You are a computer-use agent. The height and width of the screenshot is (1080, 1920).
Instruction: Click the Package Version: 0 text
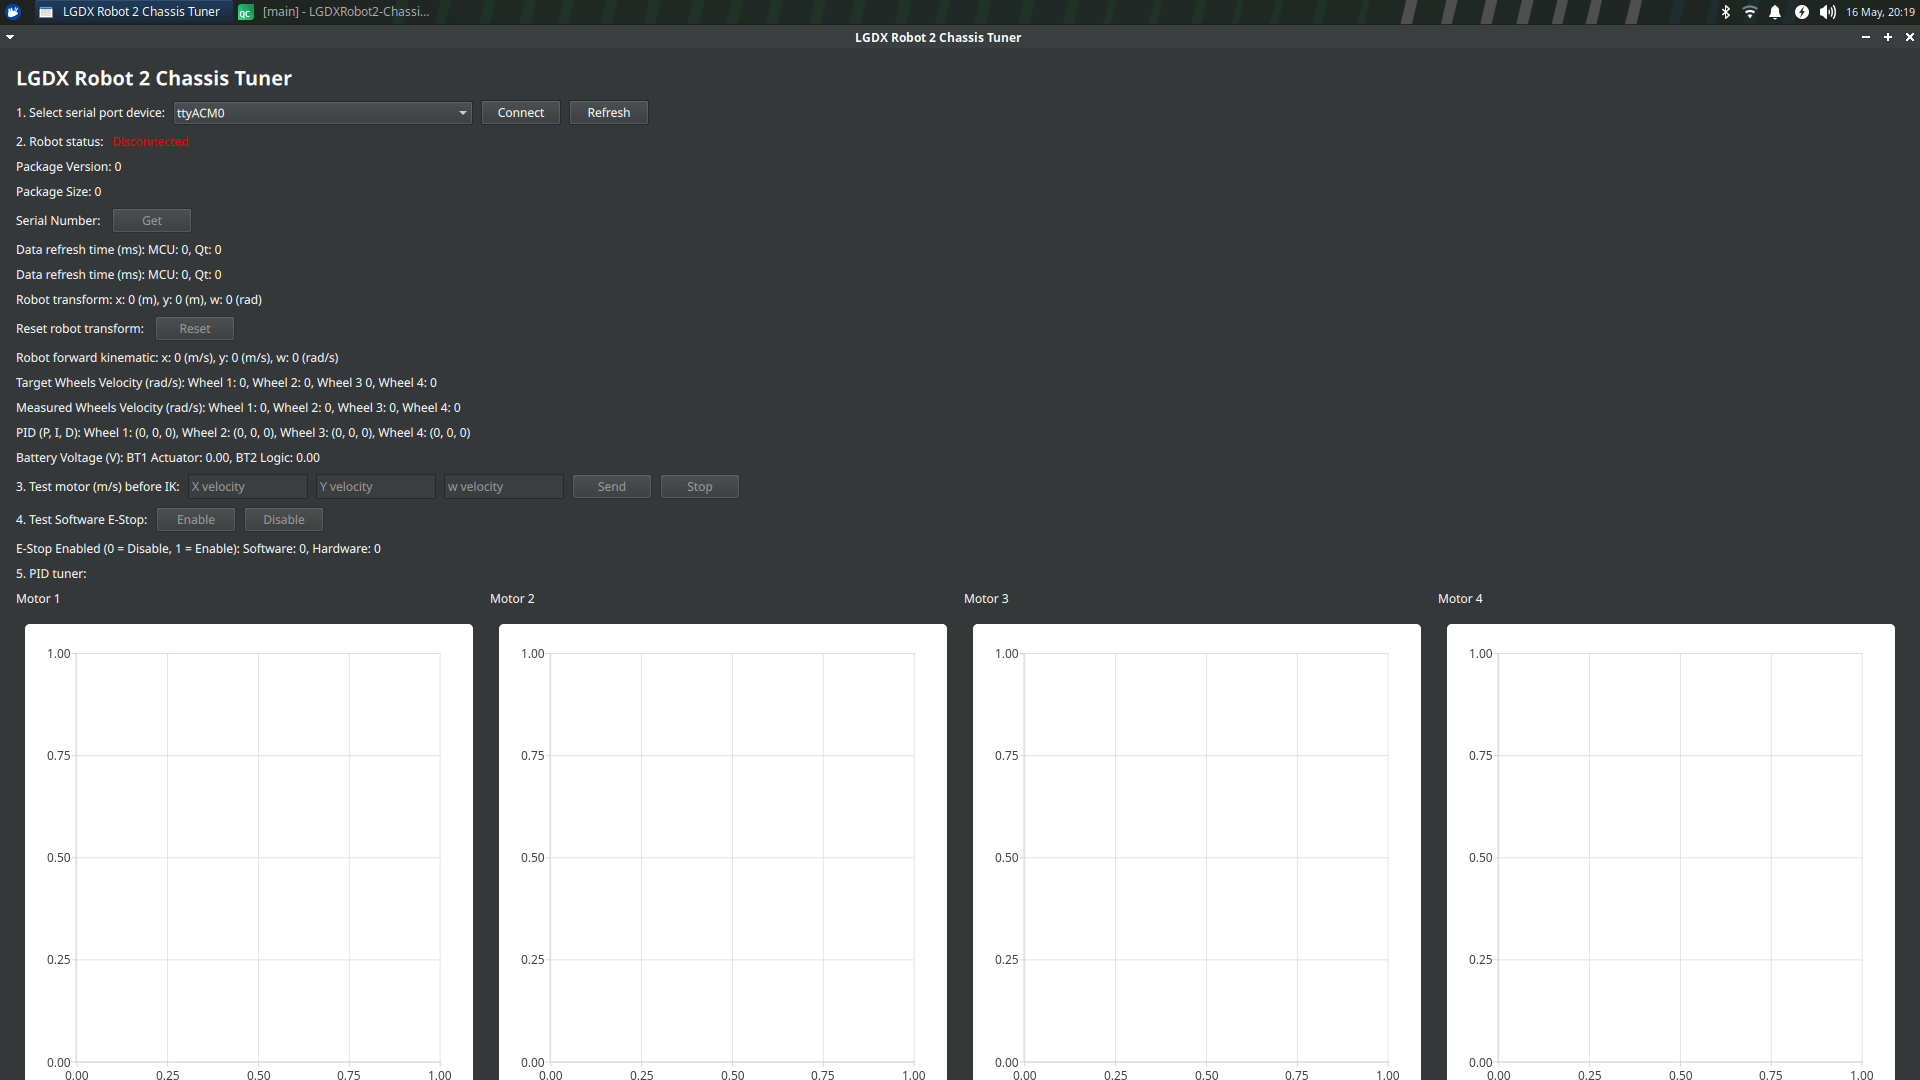(x=69, y=167)
